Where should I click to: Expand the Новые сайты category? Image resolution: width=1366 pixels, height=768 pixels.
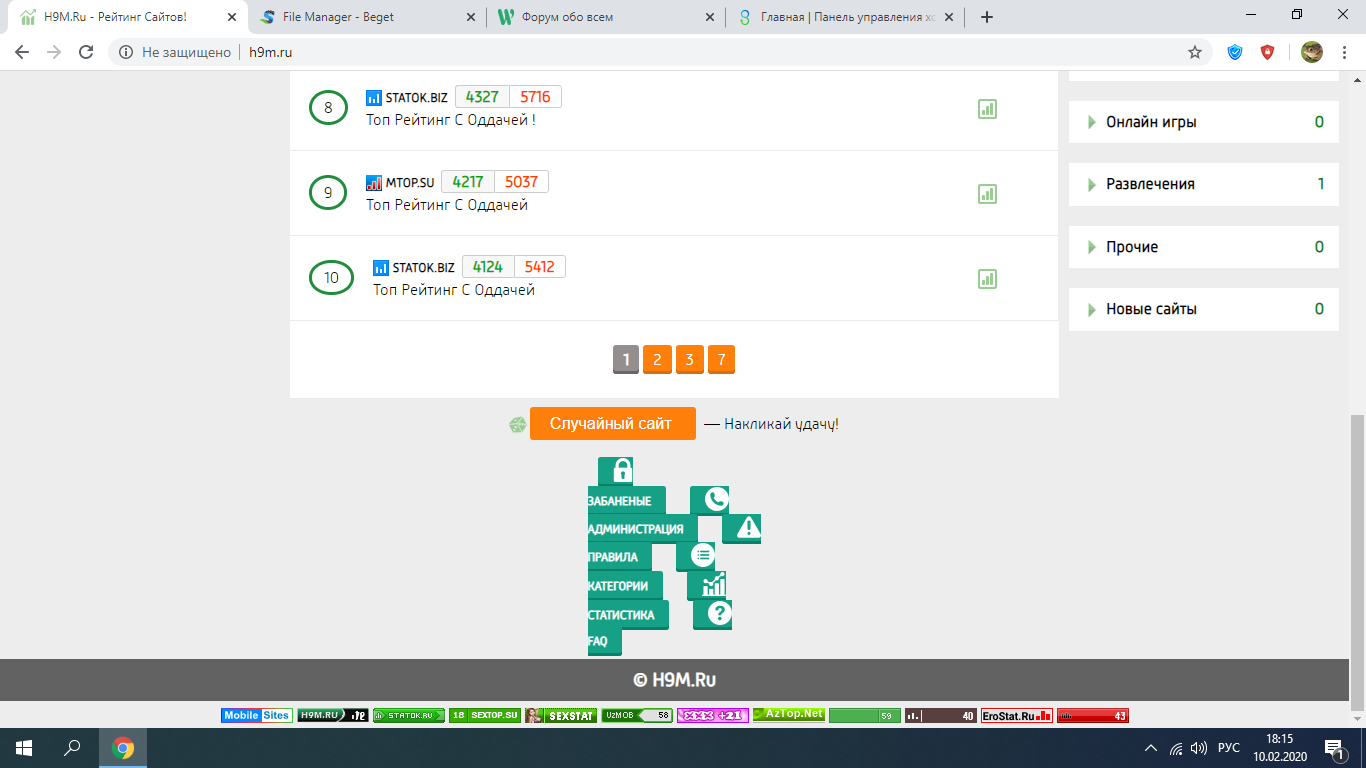tap(1150, 309)
